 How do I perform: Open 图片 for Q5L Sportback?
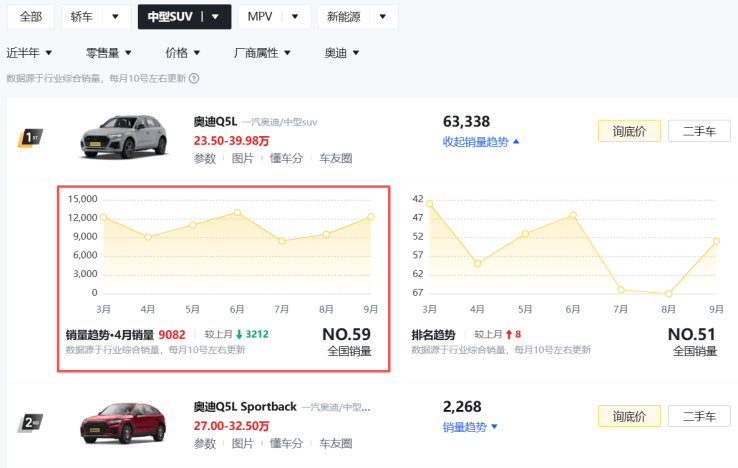242,444
